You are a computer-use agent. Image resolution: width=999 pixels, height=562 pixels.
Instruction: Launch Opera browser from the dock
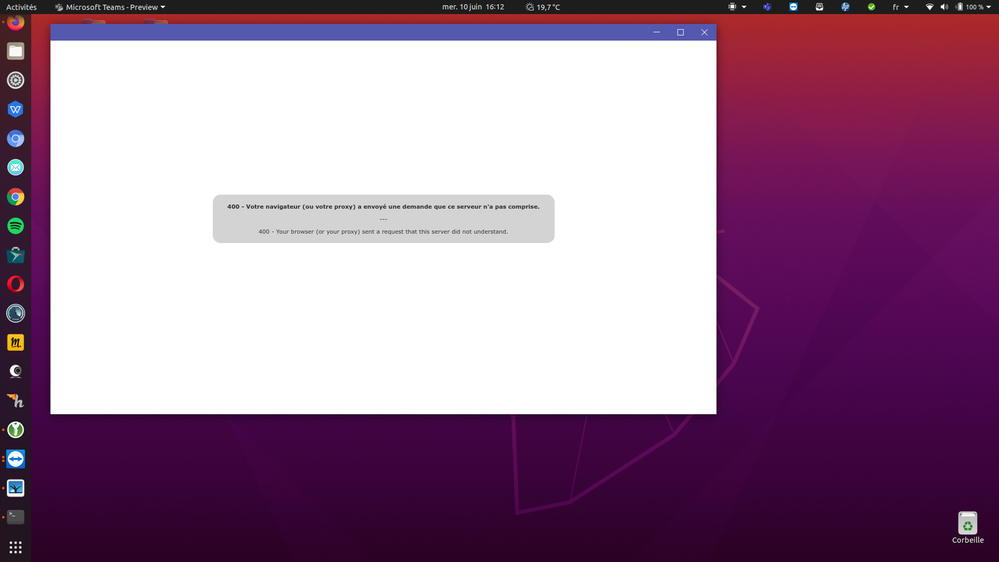(x=15, y=284)
